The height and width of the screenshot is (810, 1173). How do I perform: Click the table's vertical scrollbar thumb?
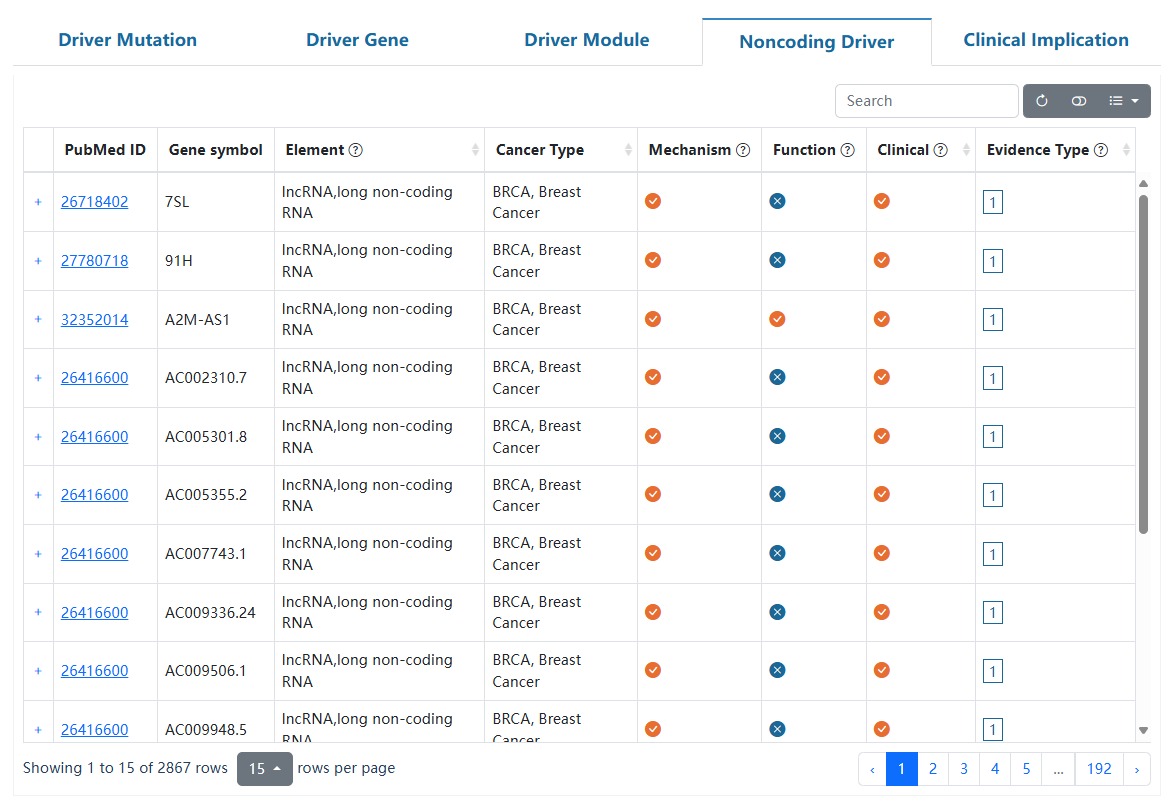coord(1144,360)
